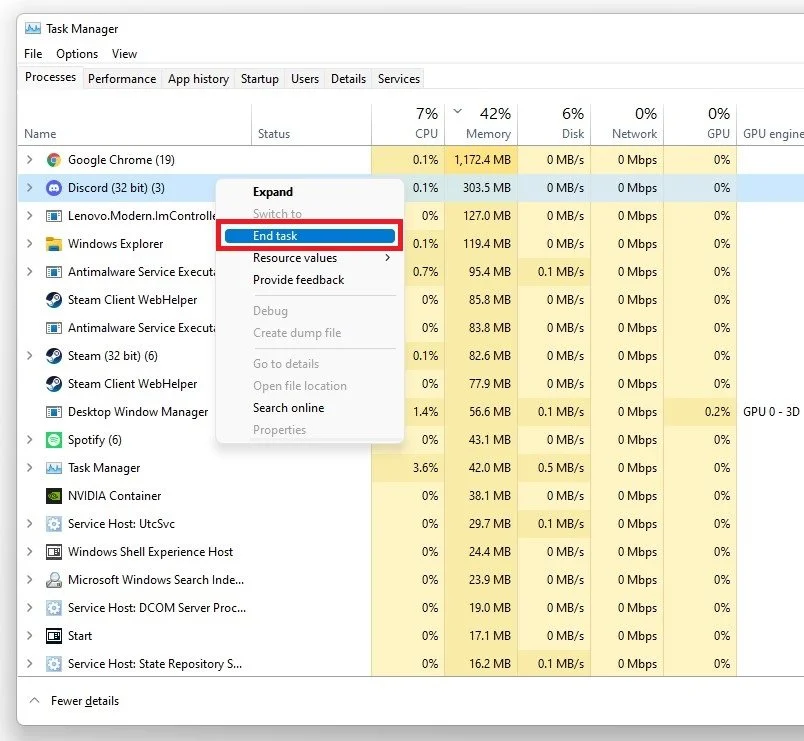Click the Fewer details link text
This screenshot has width=804, height=741.
[x=85, y=701]
